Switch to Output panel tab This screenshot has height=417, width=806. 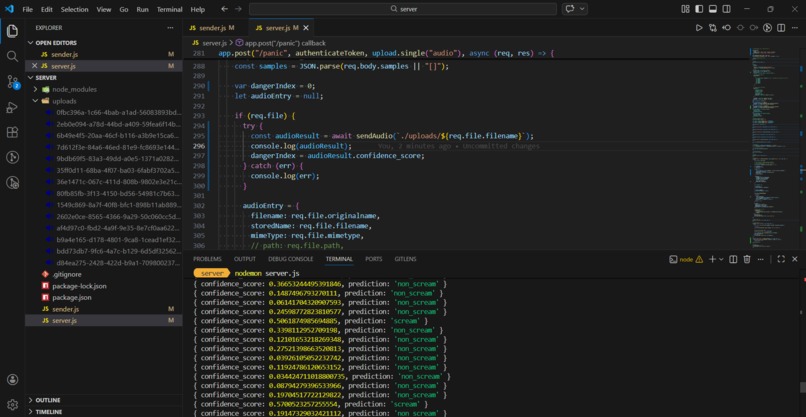click(245, 259)
